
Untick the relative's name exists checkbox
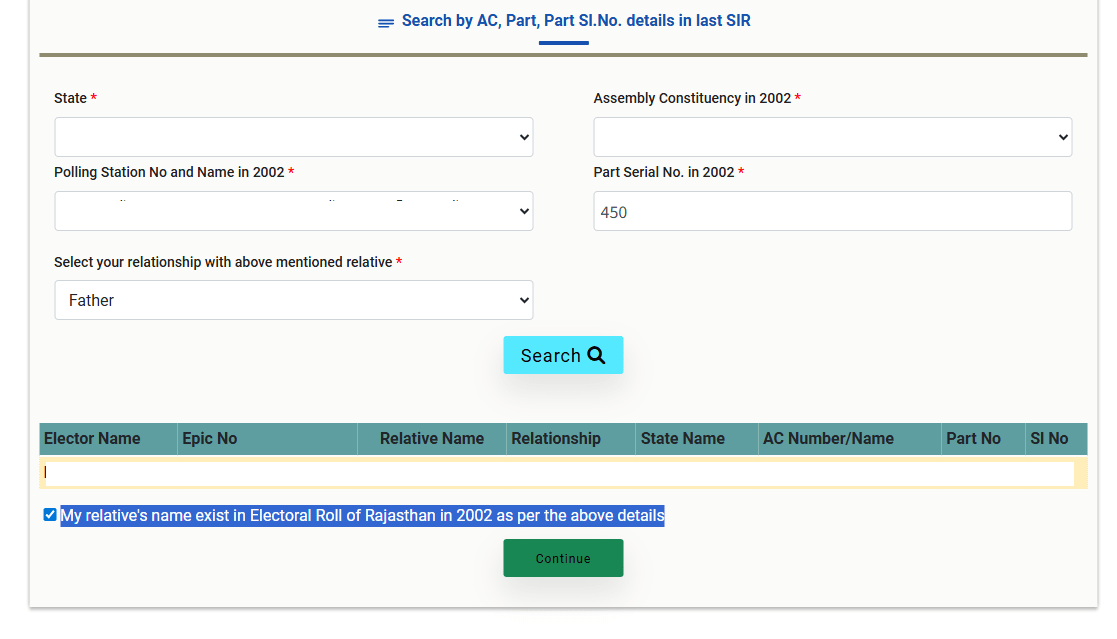pos(50,515)
